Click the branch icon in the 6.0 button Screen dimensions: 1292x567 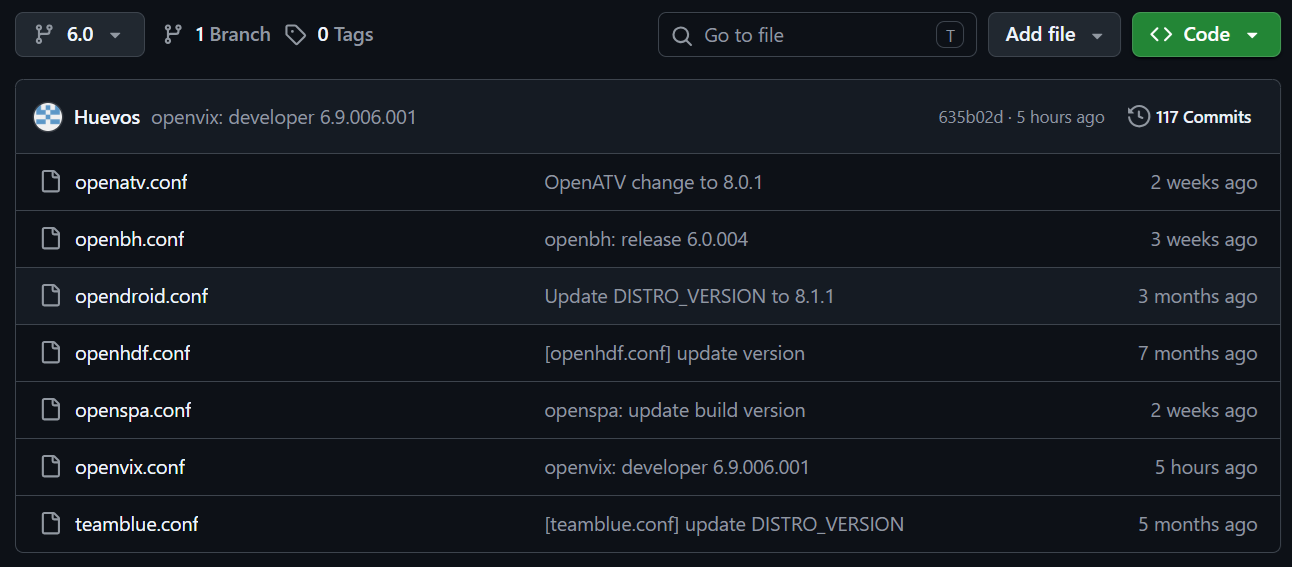43,34
